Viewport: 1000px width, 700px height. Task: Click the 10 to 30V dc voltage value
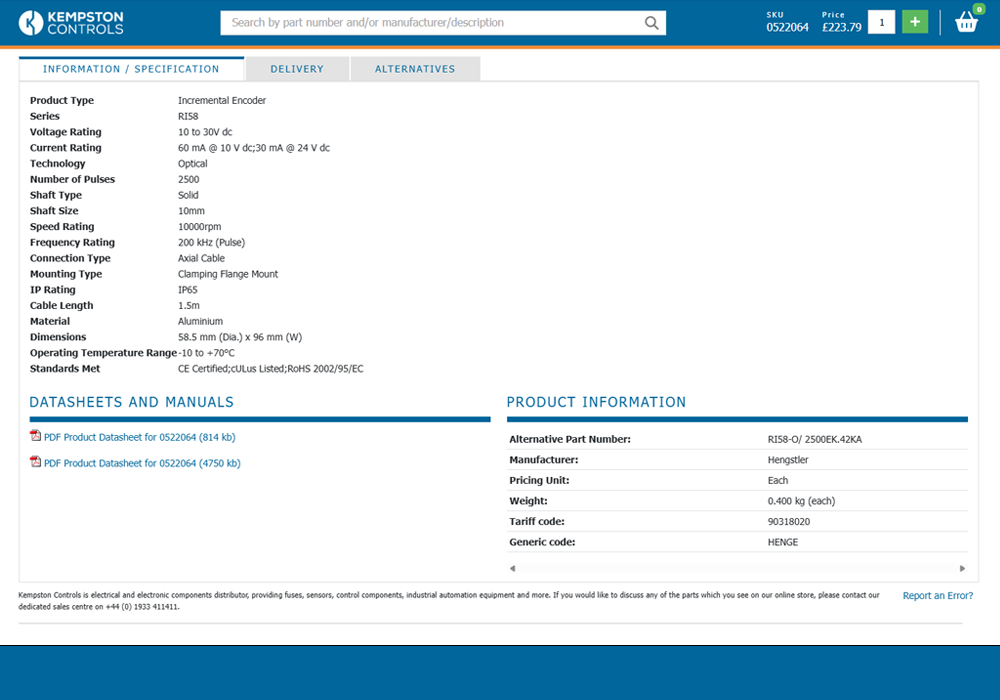pos(205,132)
